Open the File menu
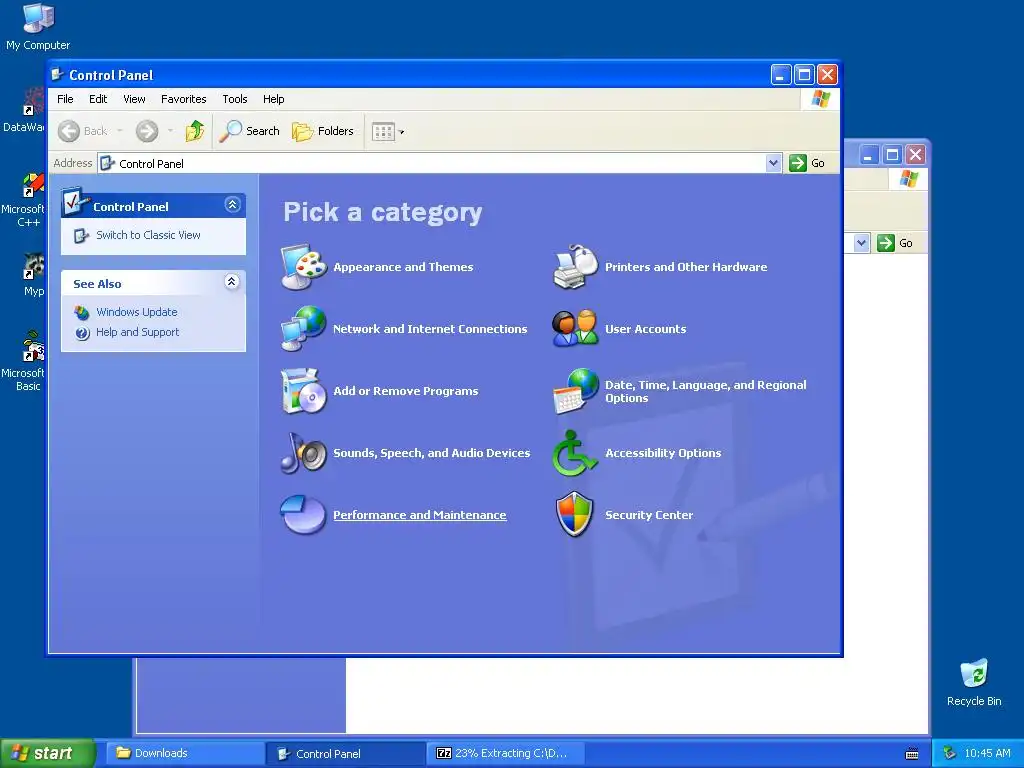 (65, 99)
